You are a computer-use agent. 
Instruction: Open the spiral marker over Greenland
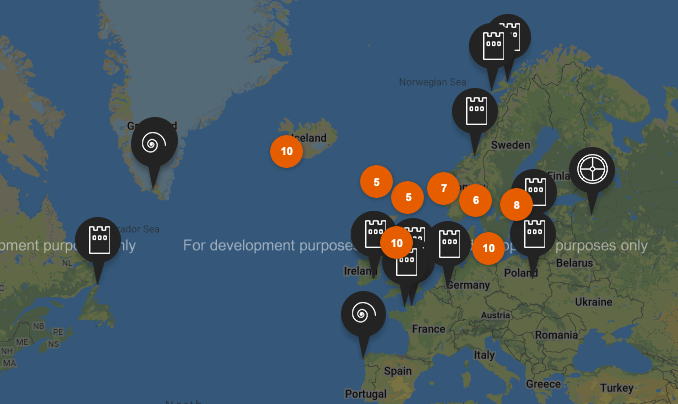(x=154, y=141)
